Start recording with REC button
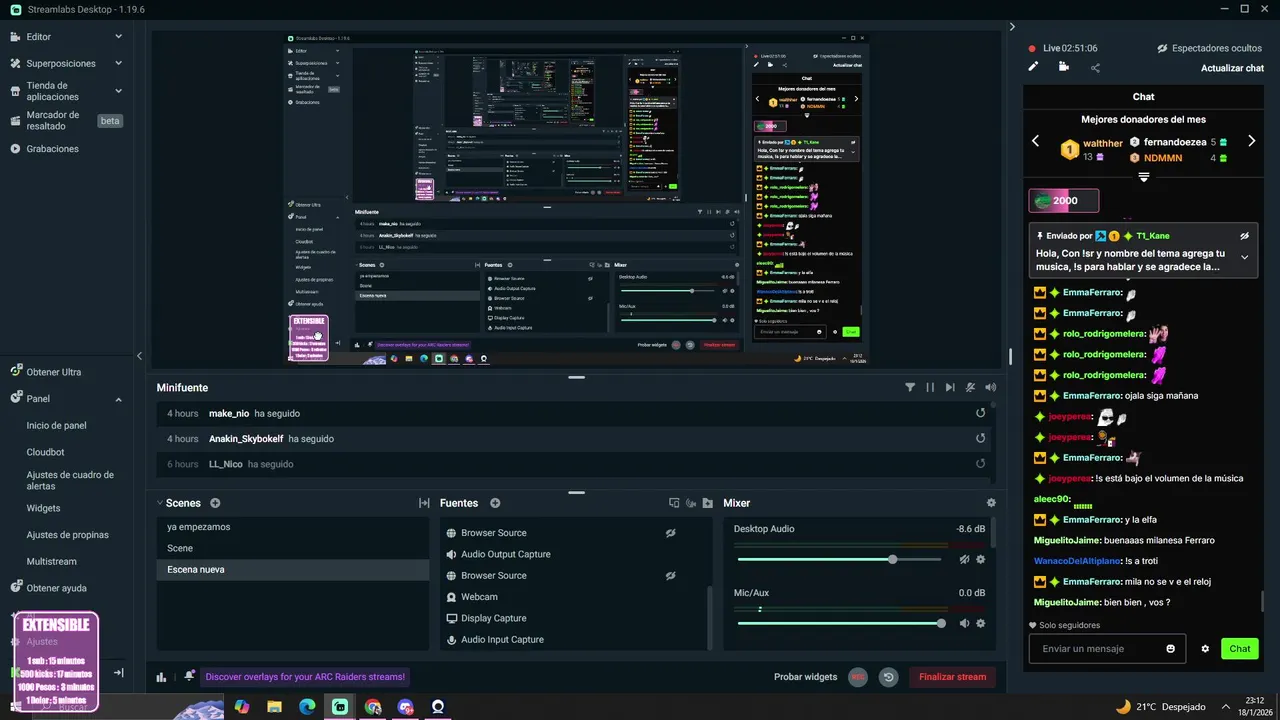 858,677
